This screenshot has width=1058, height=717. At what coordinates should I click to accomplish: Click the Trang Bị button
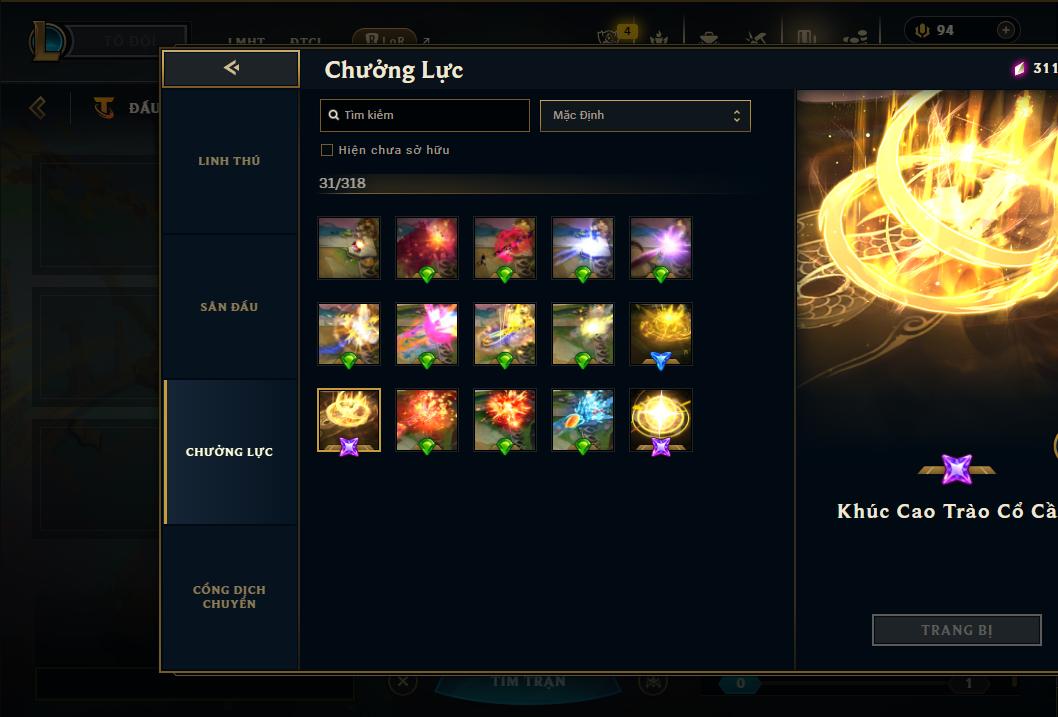(x=957, y=630)
